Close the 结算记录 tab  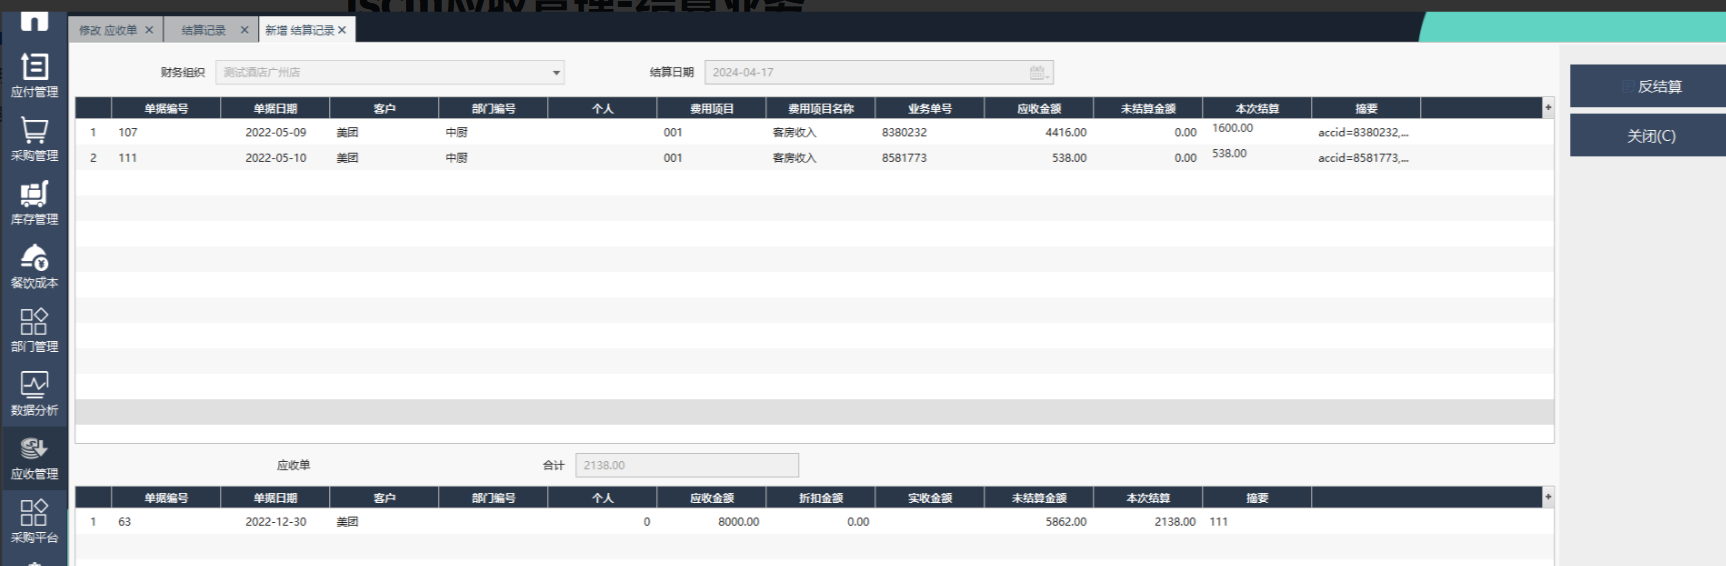(x=244, y=30)
